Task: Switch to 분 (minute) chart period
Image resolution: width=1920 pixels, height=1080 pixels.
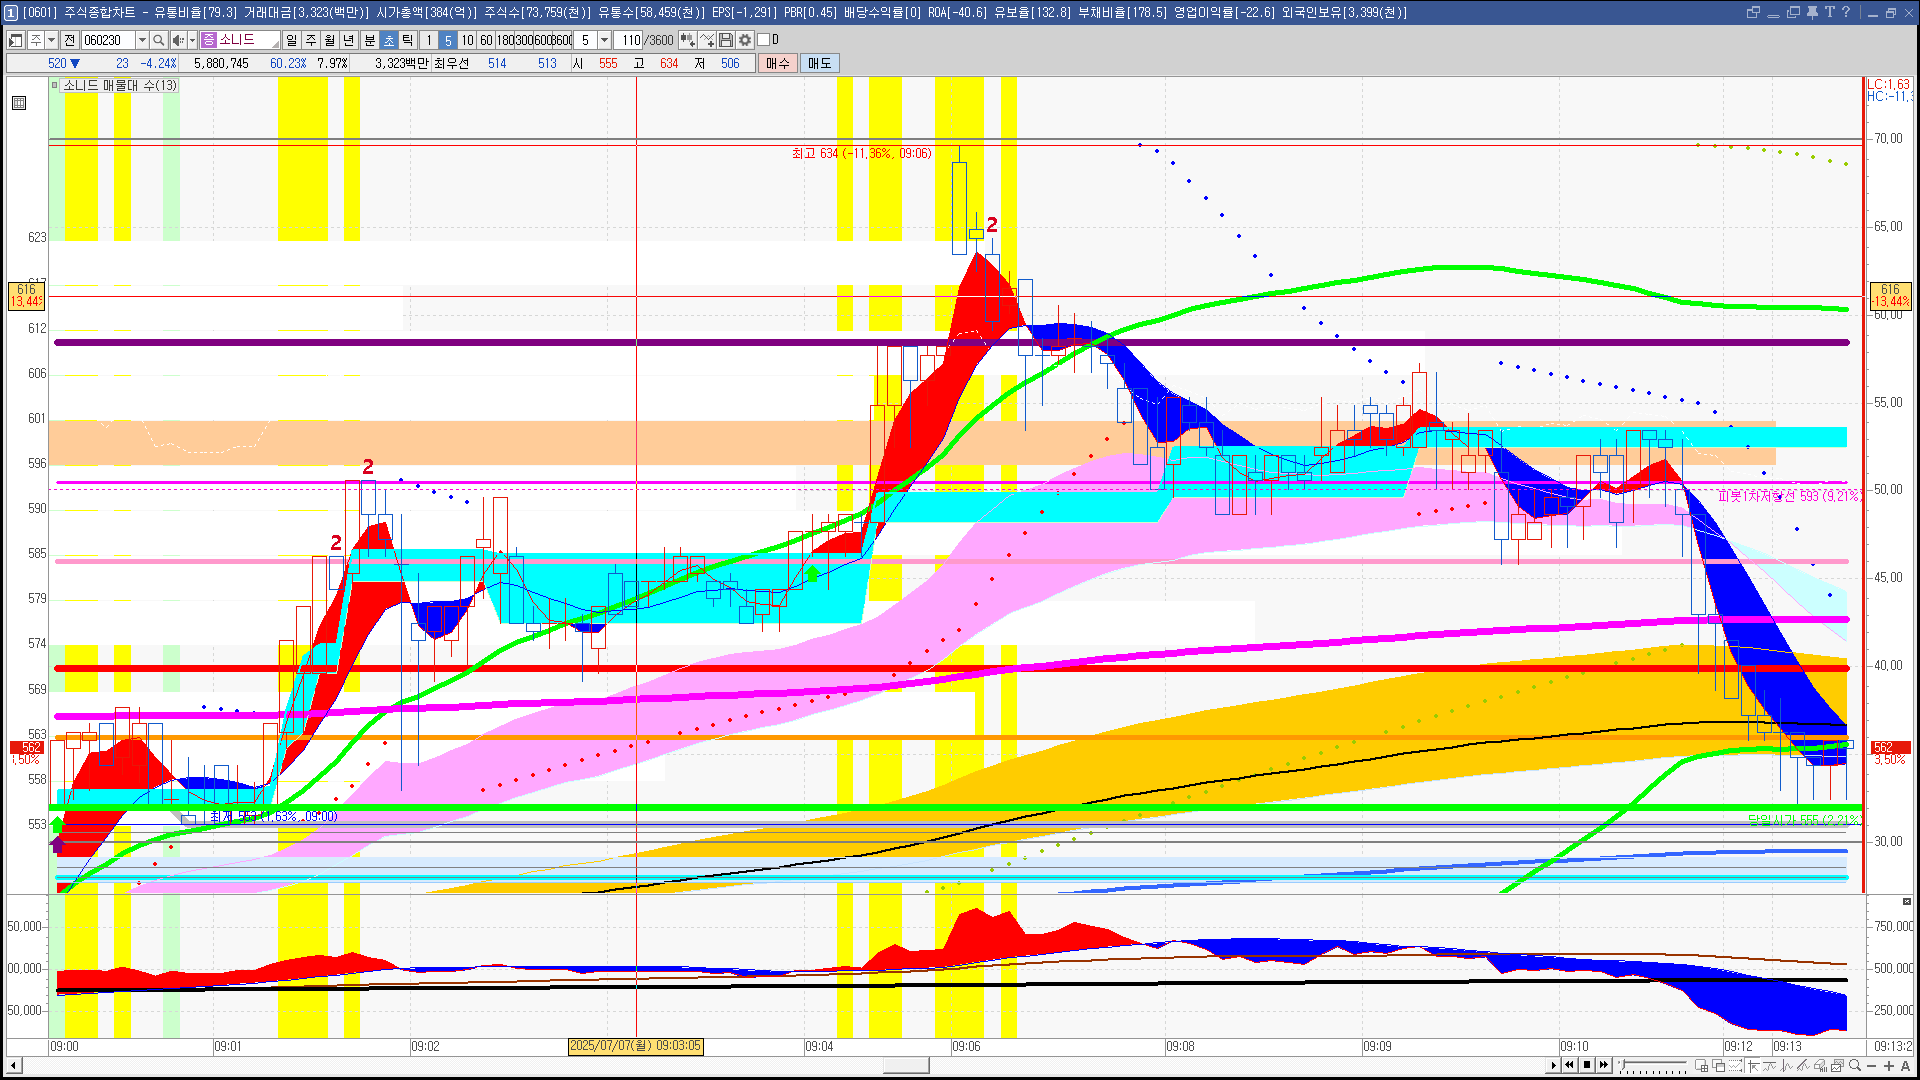Action: point(369,40)
